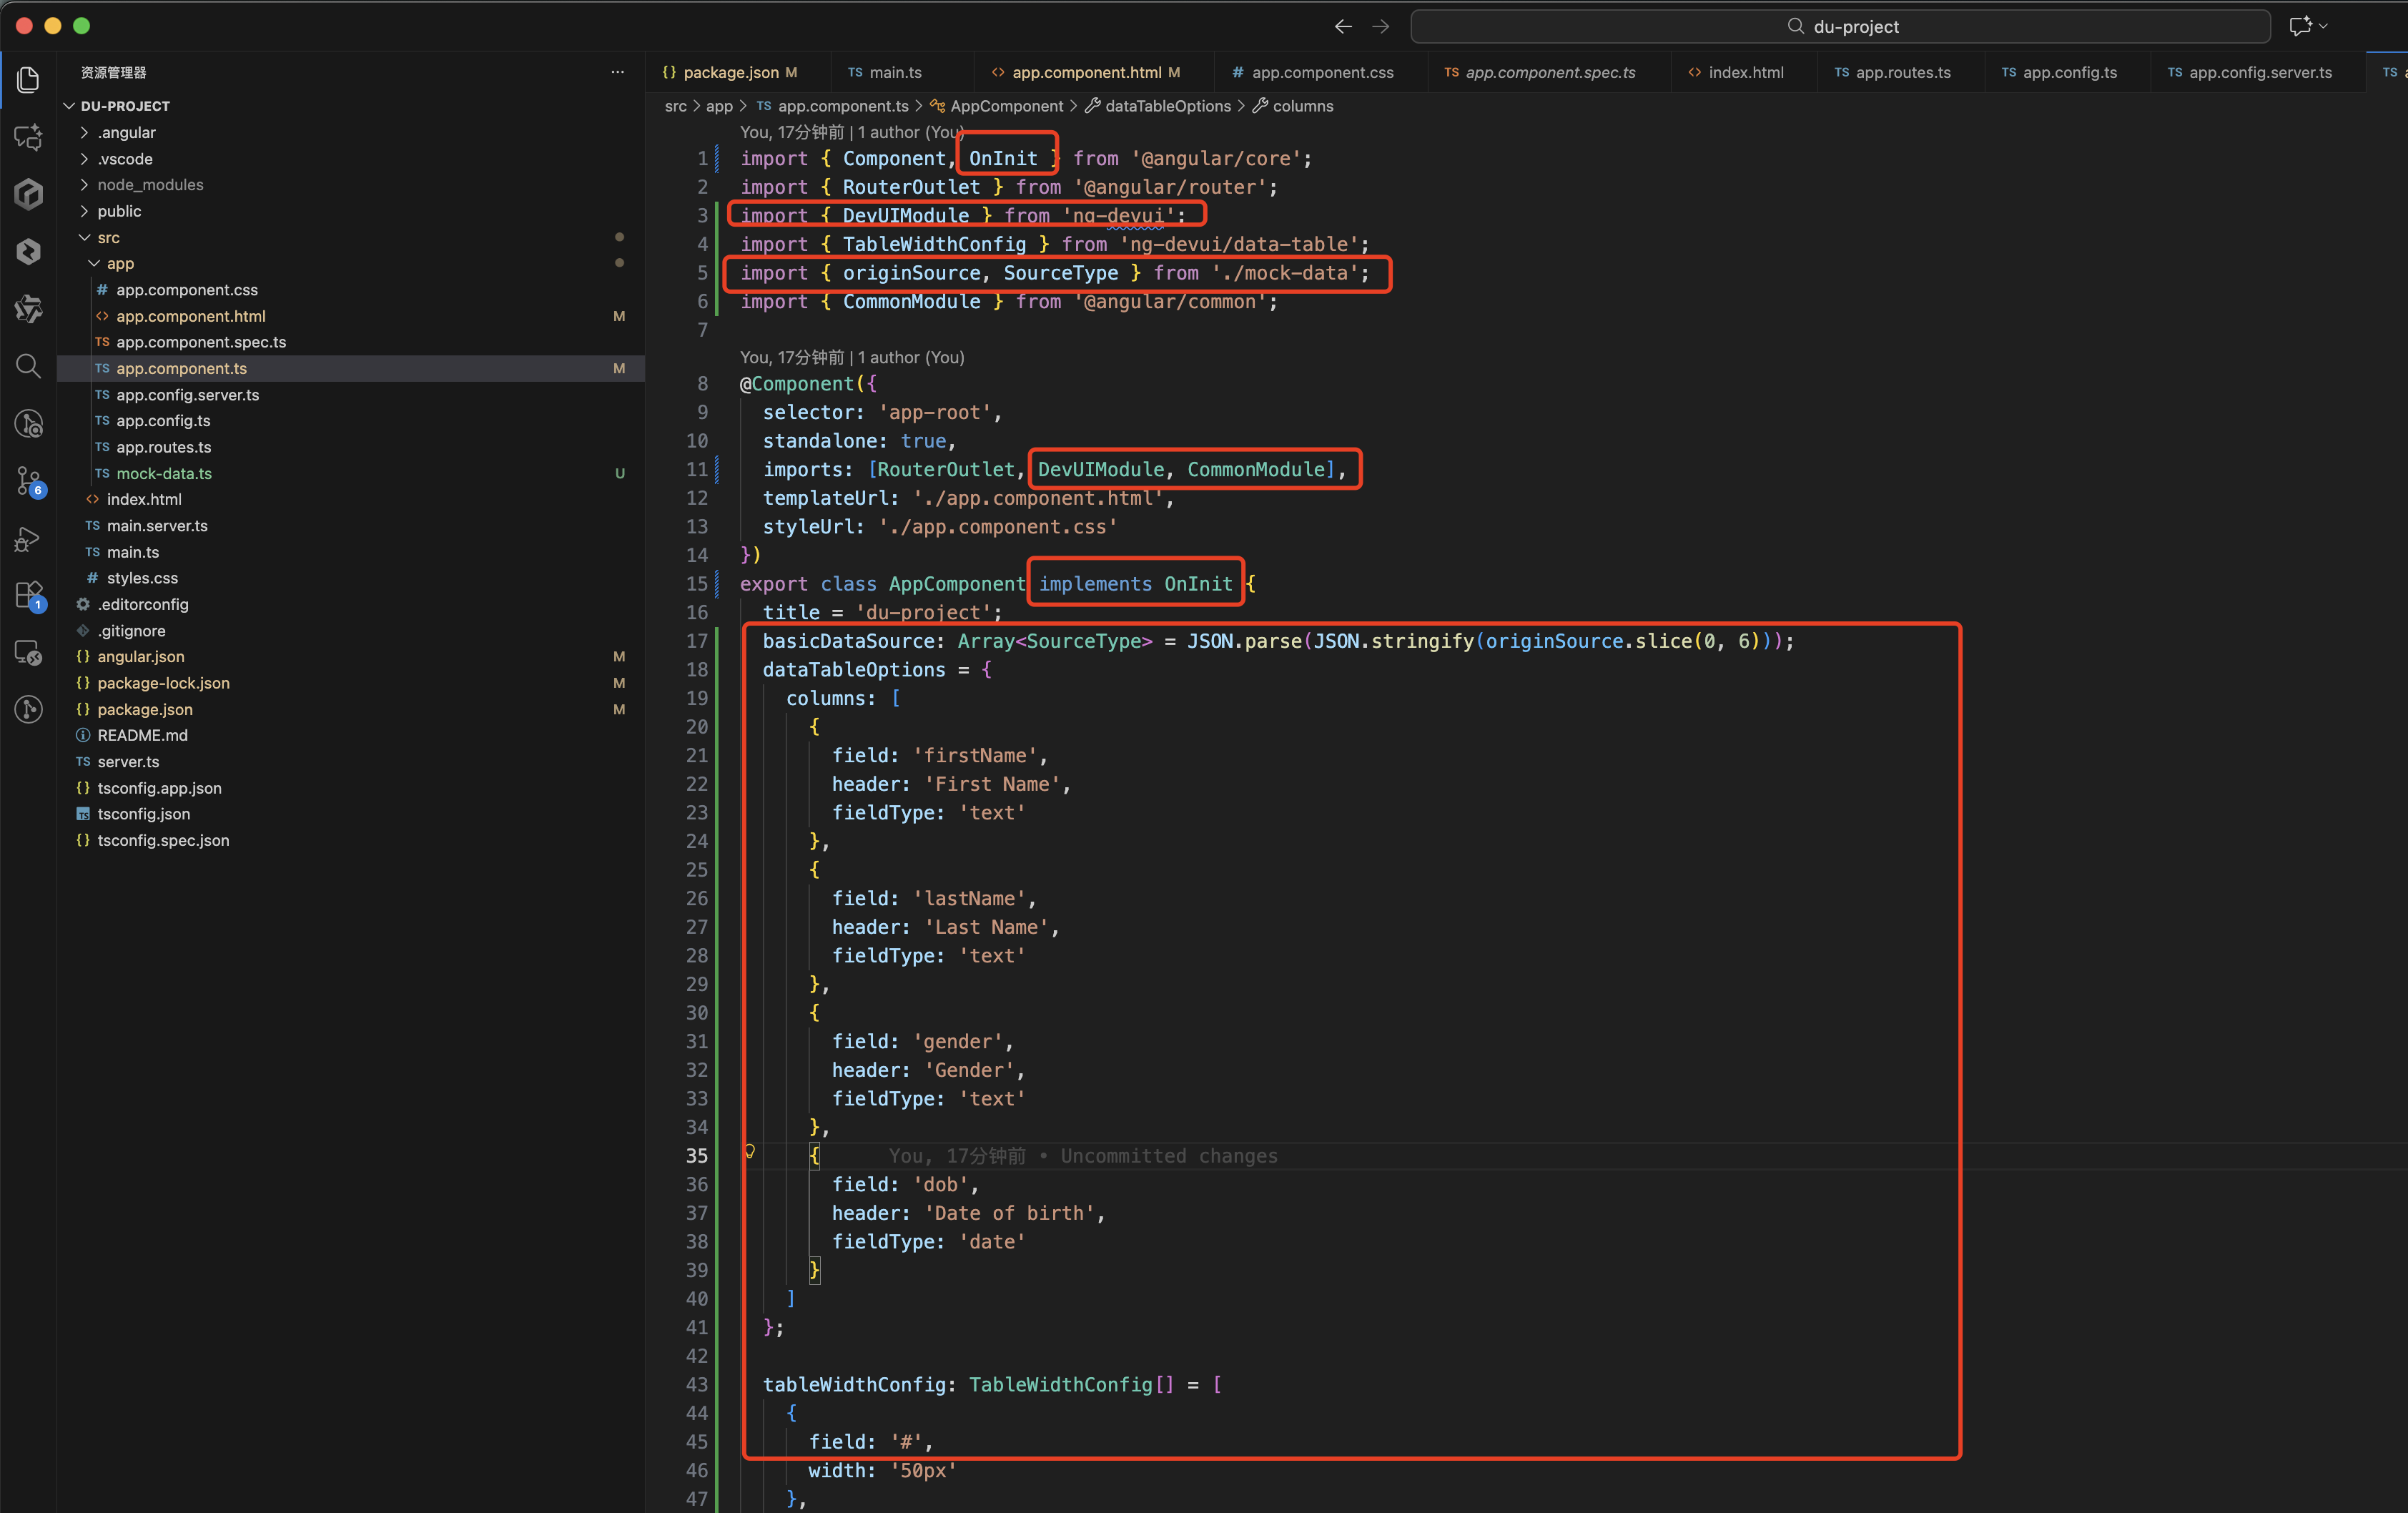Switch to the package.json tab
The image size is (2408, 1513).
[730, 72]
